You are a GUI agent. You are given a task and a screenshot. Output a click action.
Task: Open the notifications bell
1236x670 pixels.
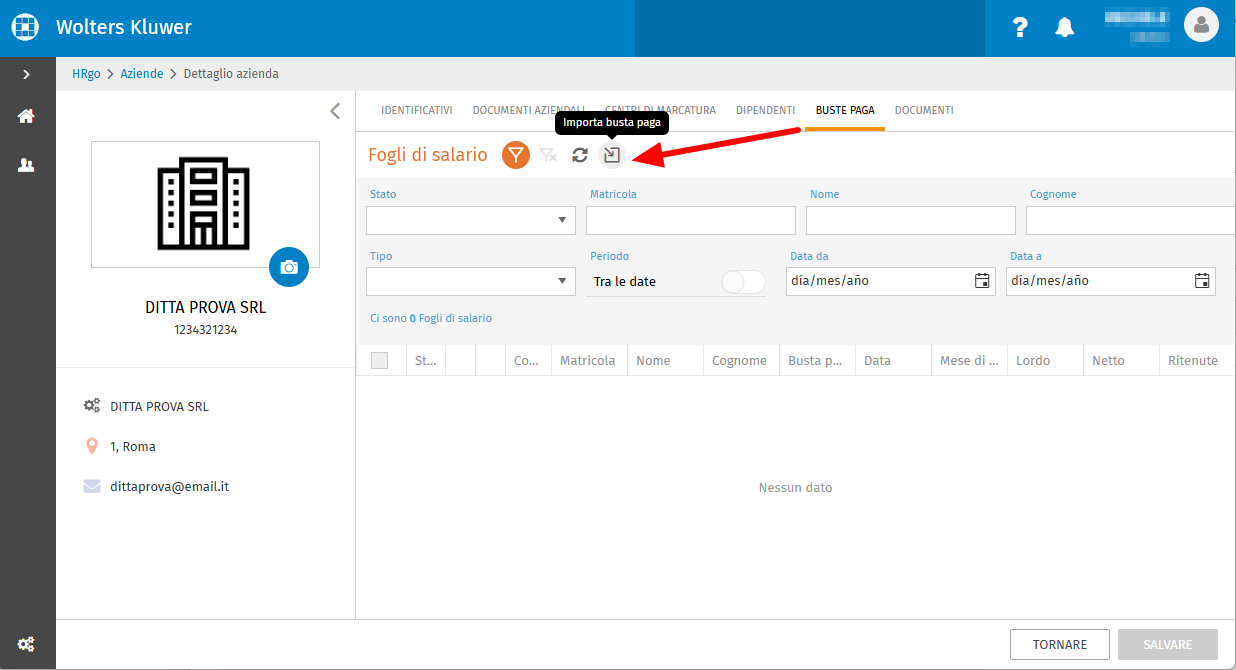click(1065, 27)
